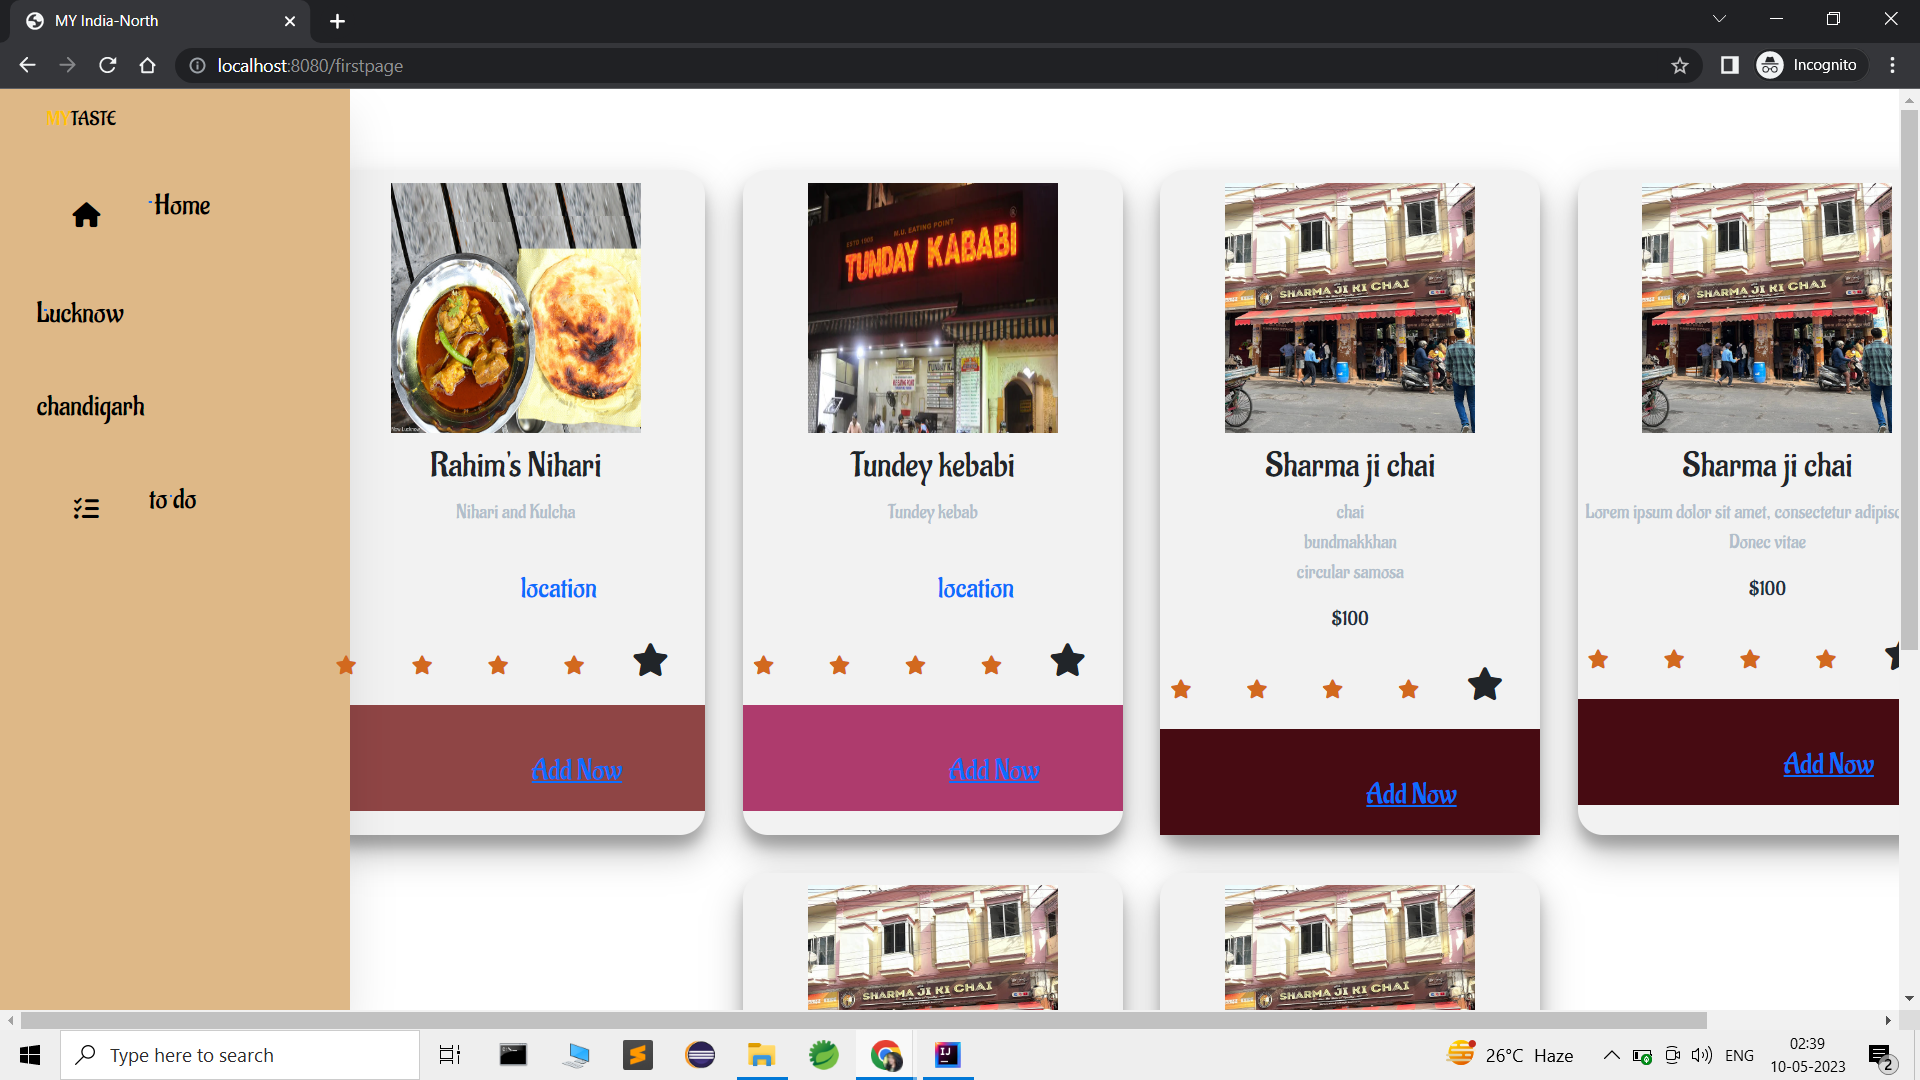
Task: Click inside the search box on the taskbar
Action: click(x=240, y=1054)
